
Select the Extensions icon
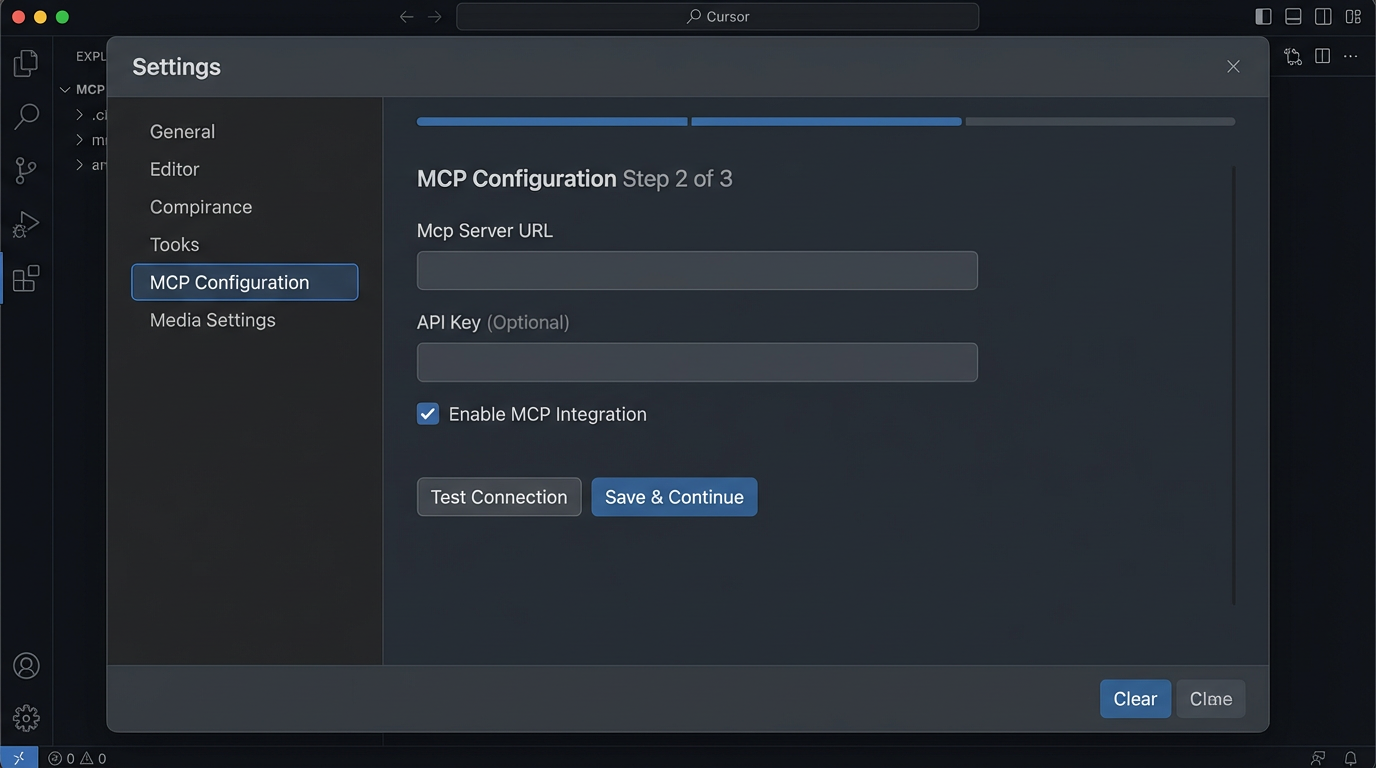coord(25,278)
